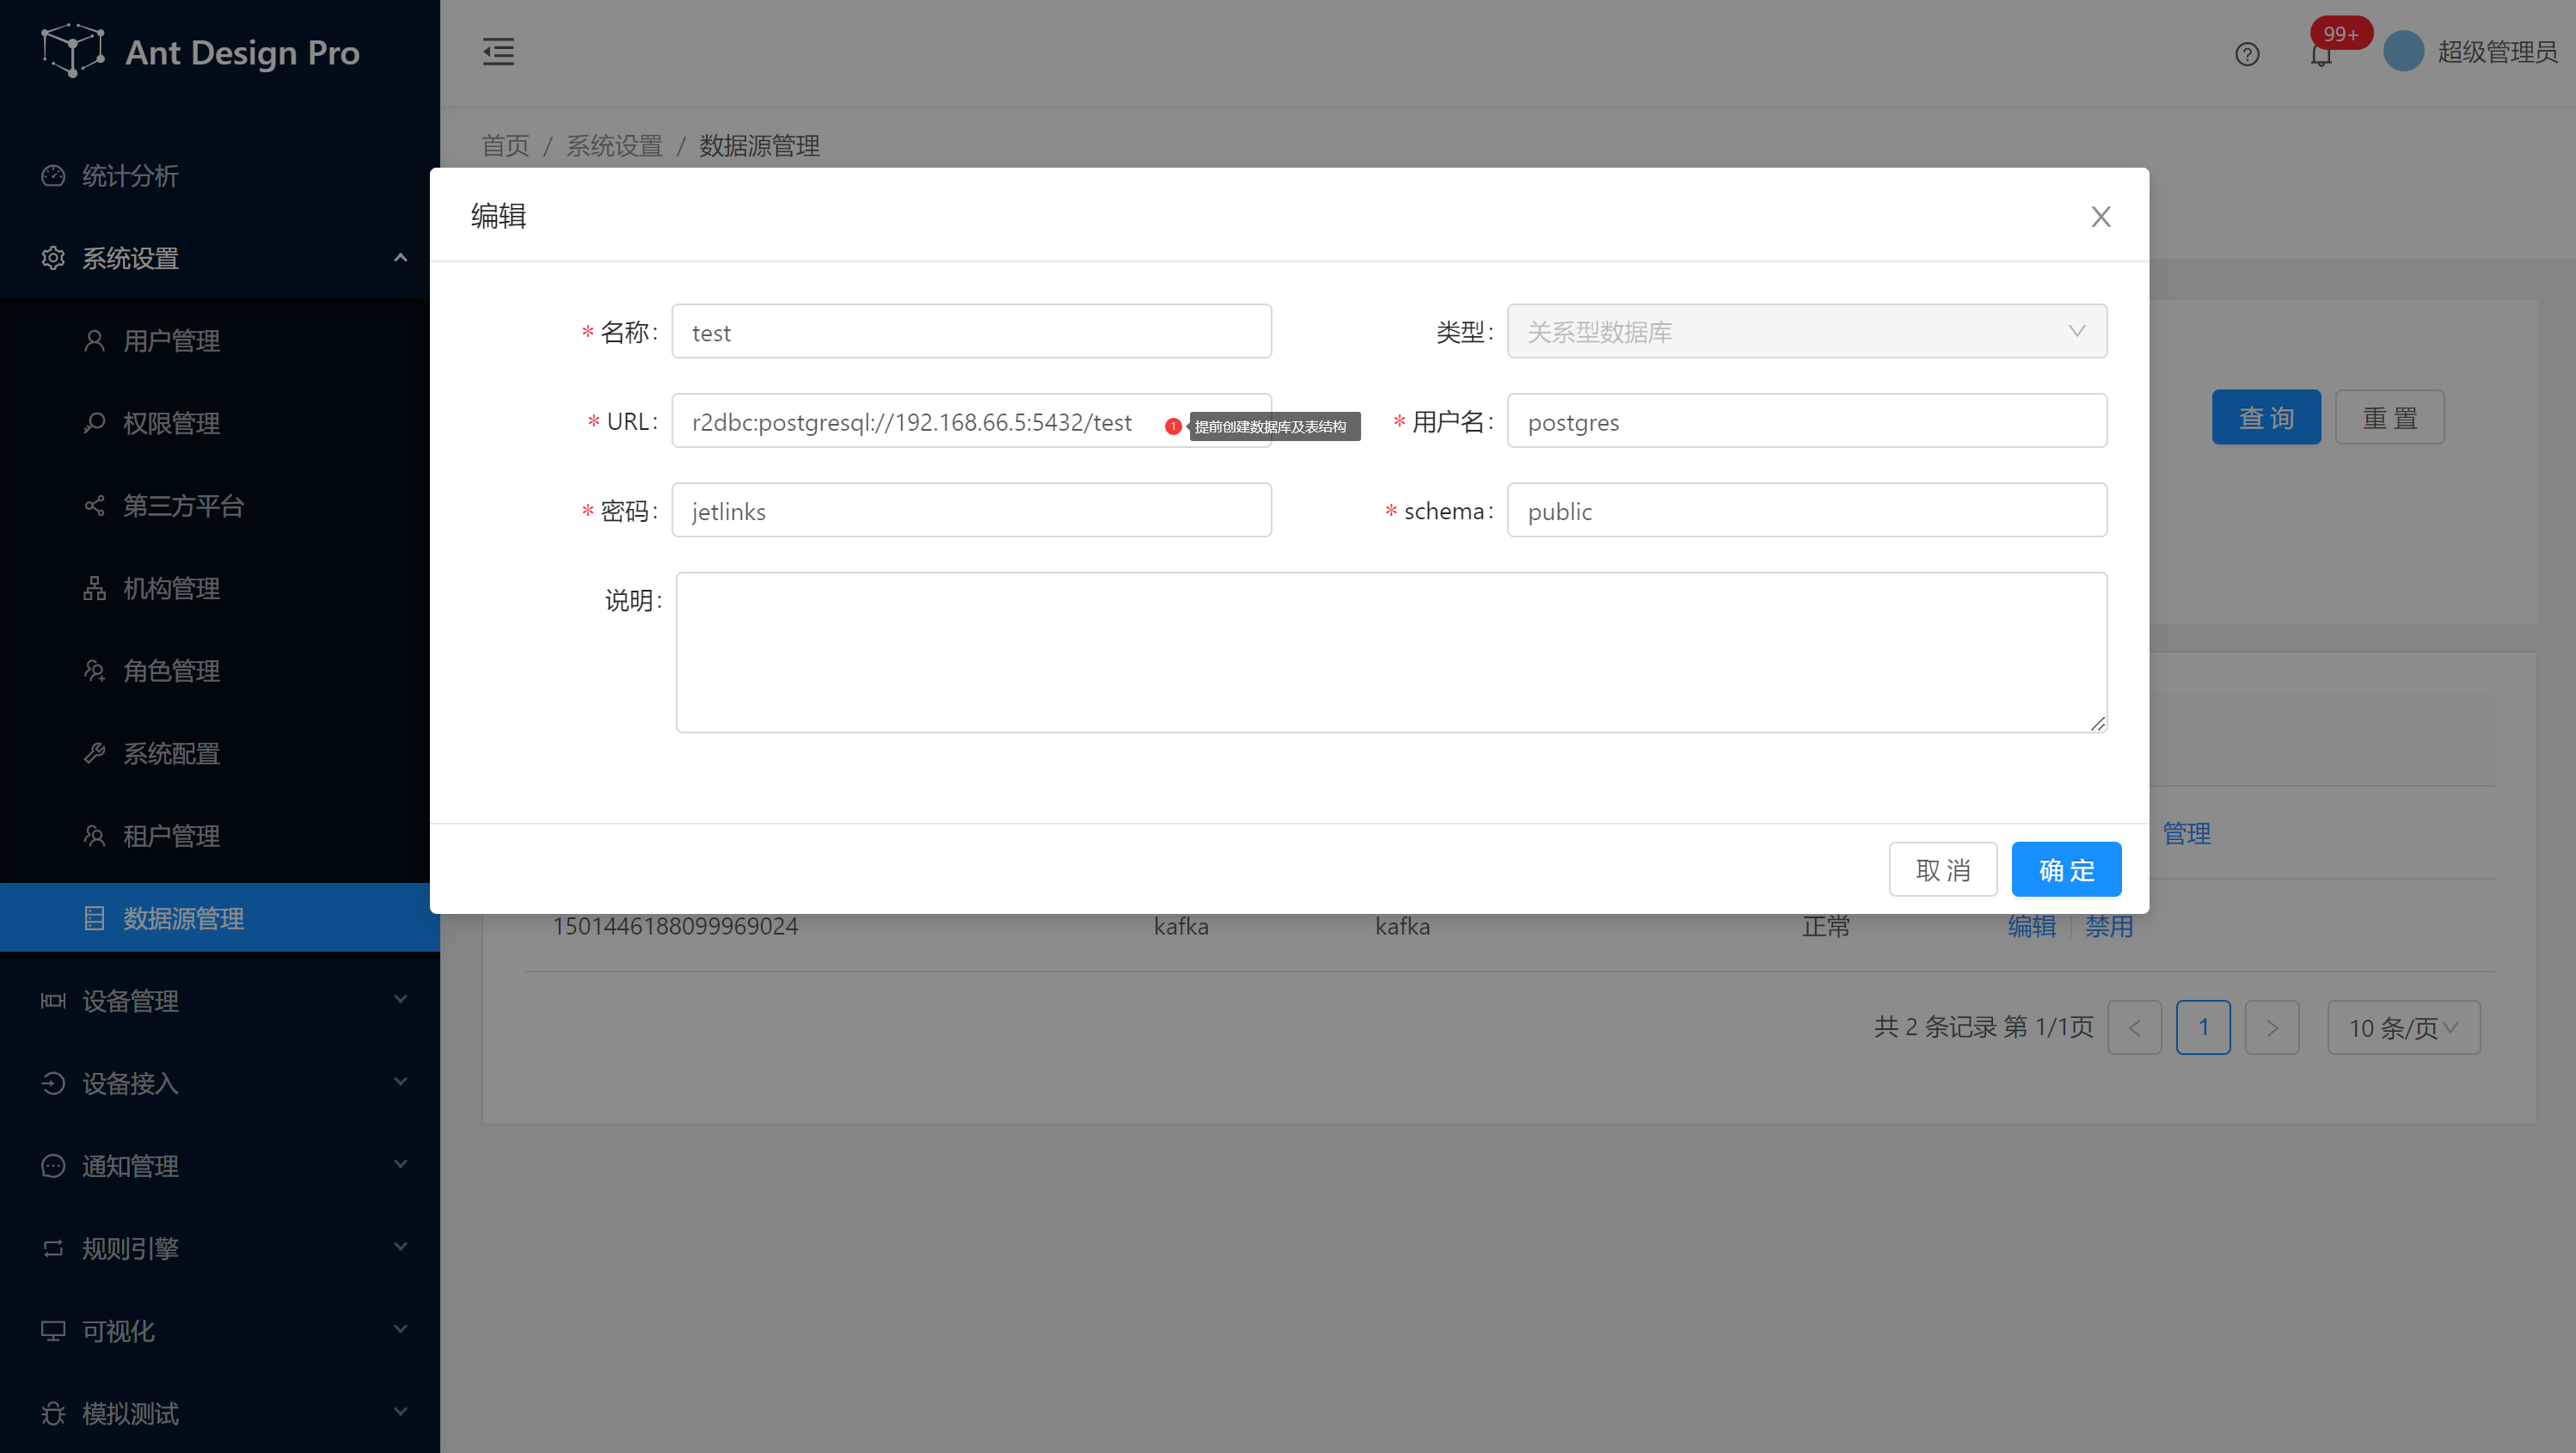The height and width of the screenshot is (1453, 2576).
Task: Click the 共 2 条记录 第 1/1页 pagination text
Action: 1983,1027
